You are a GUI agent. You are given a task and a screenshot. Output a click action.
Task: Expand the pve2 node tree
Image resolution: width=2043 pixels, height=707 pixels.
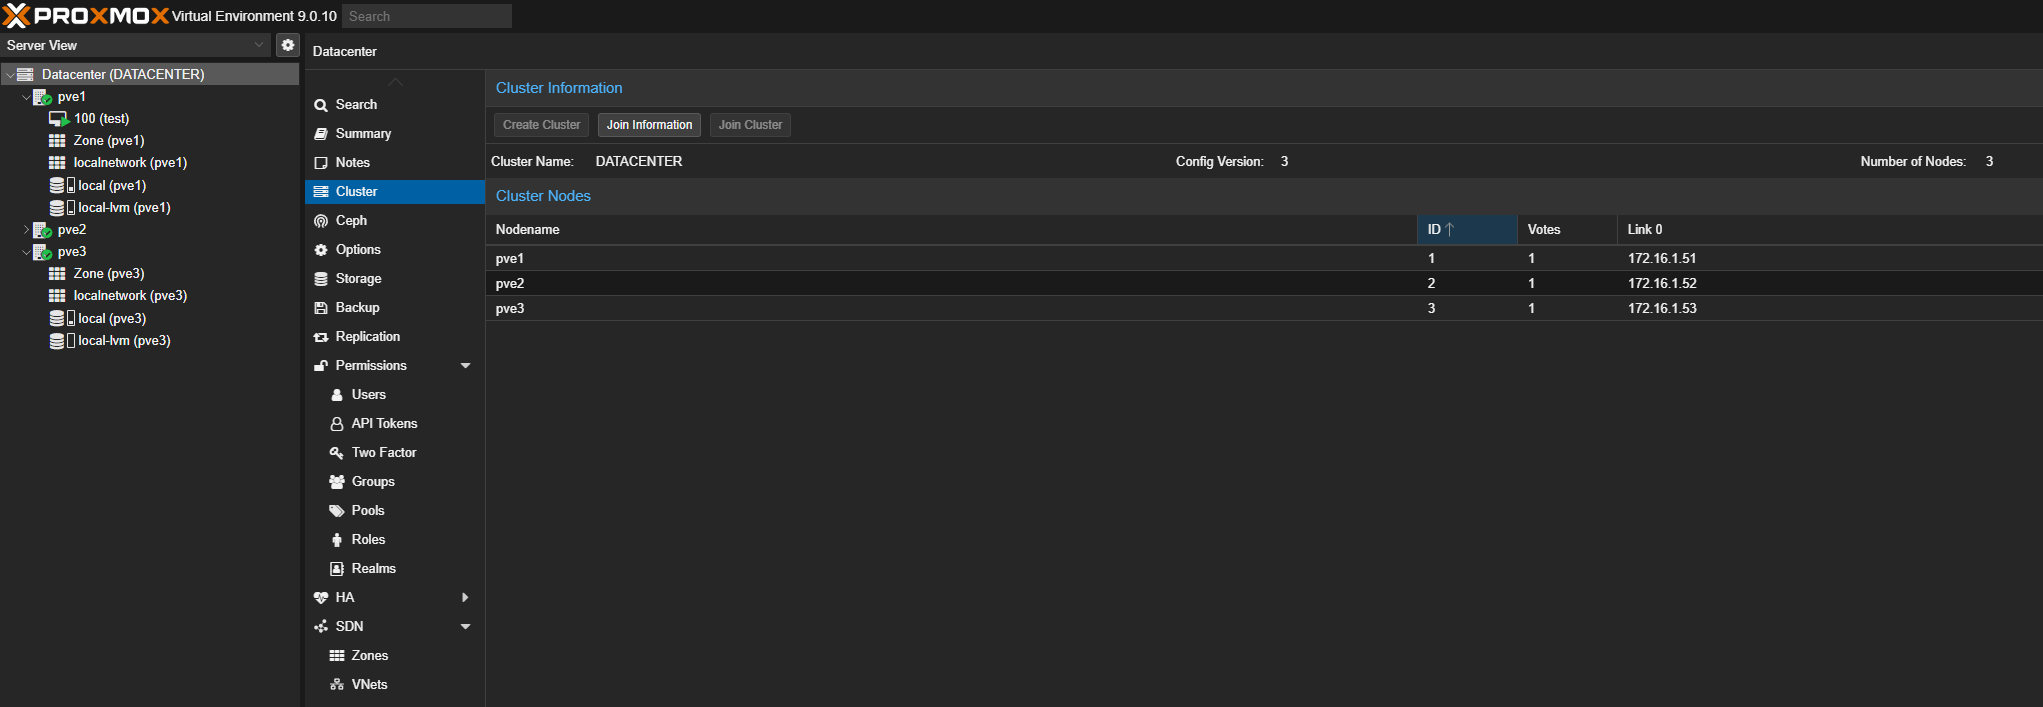(26, 230)
